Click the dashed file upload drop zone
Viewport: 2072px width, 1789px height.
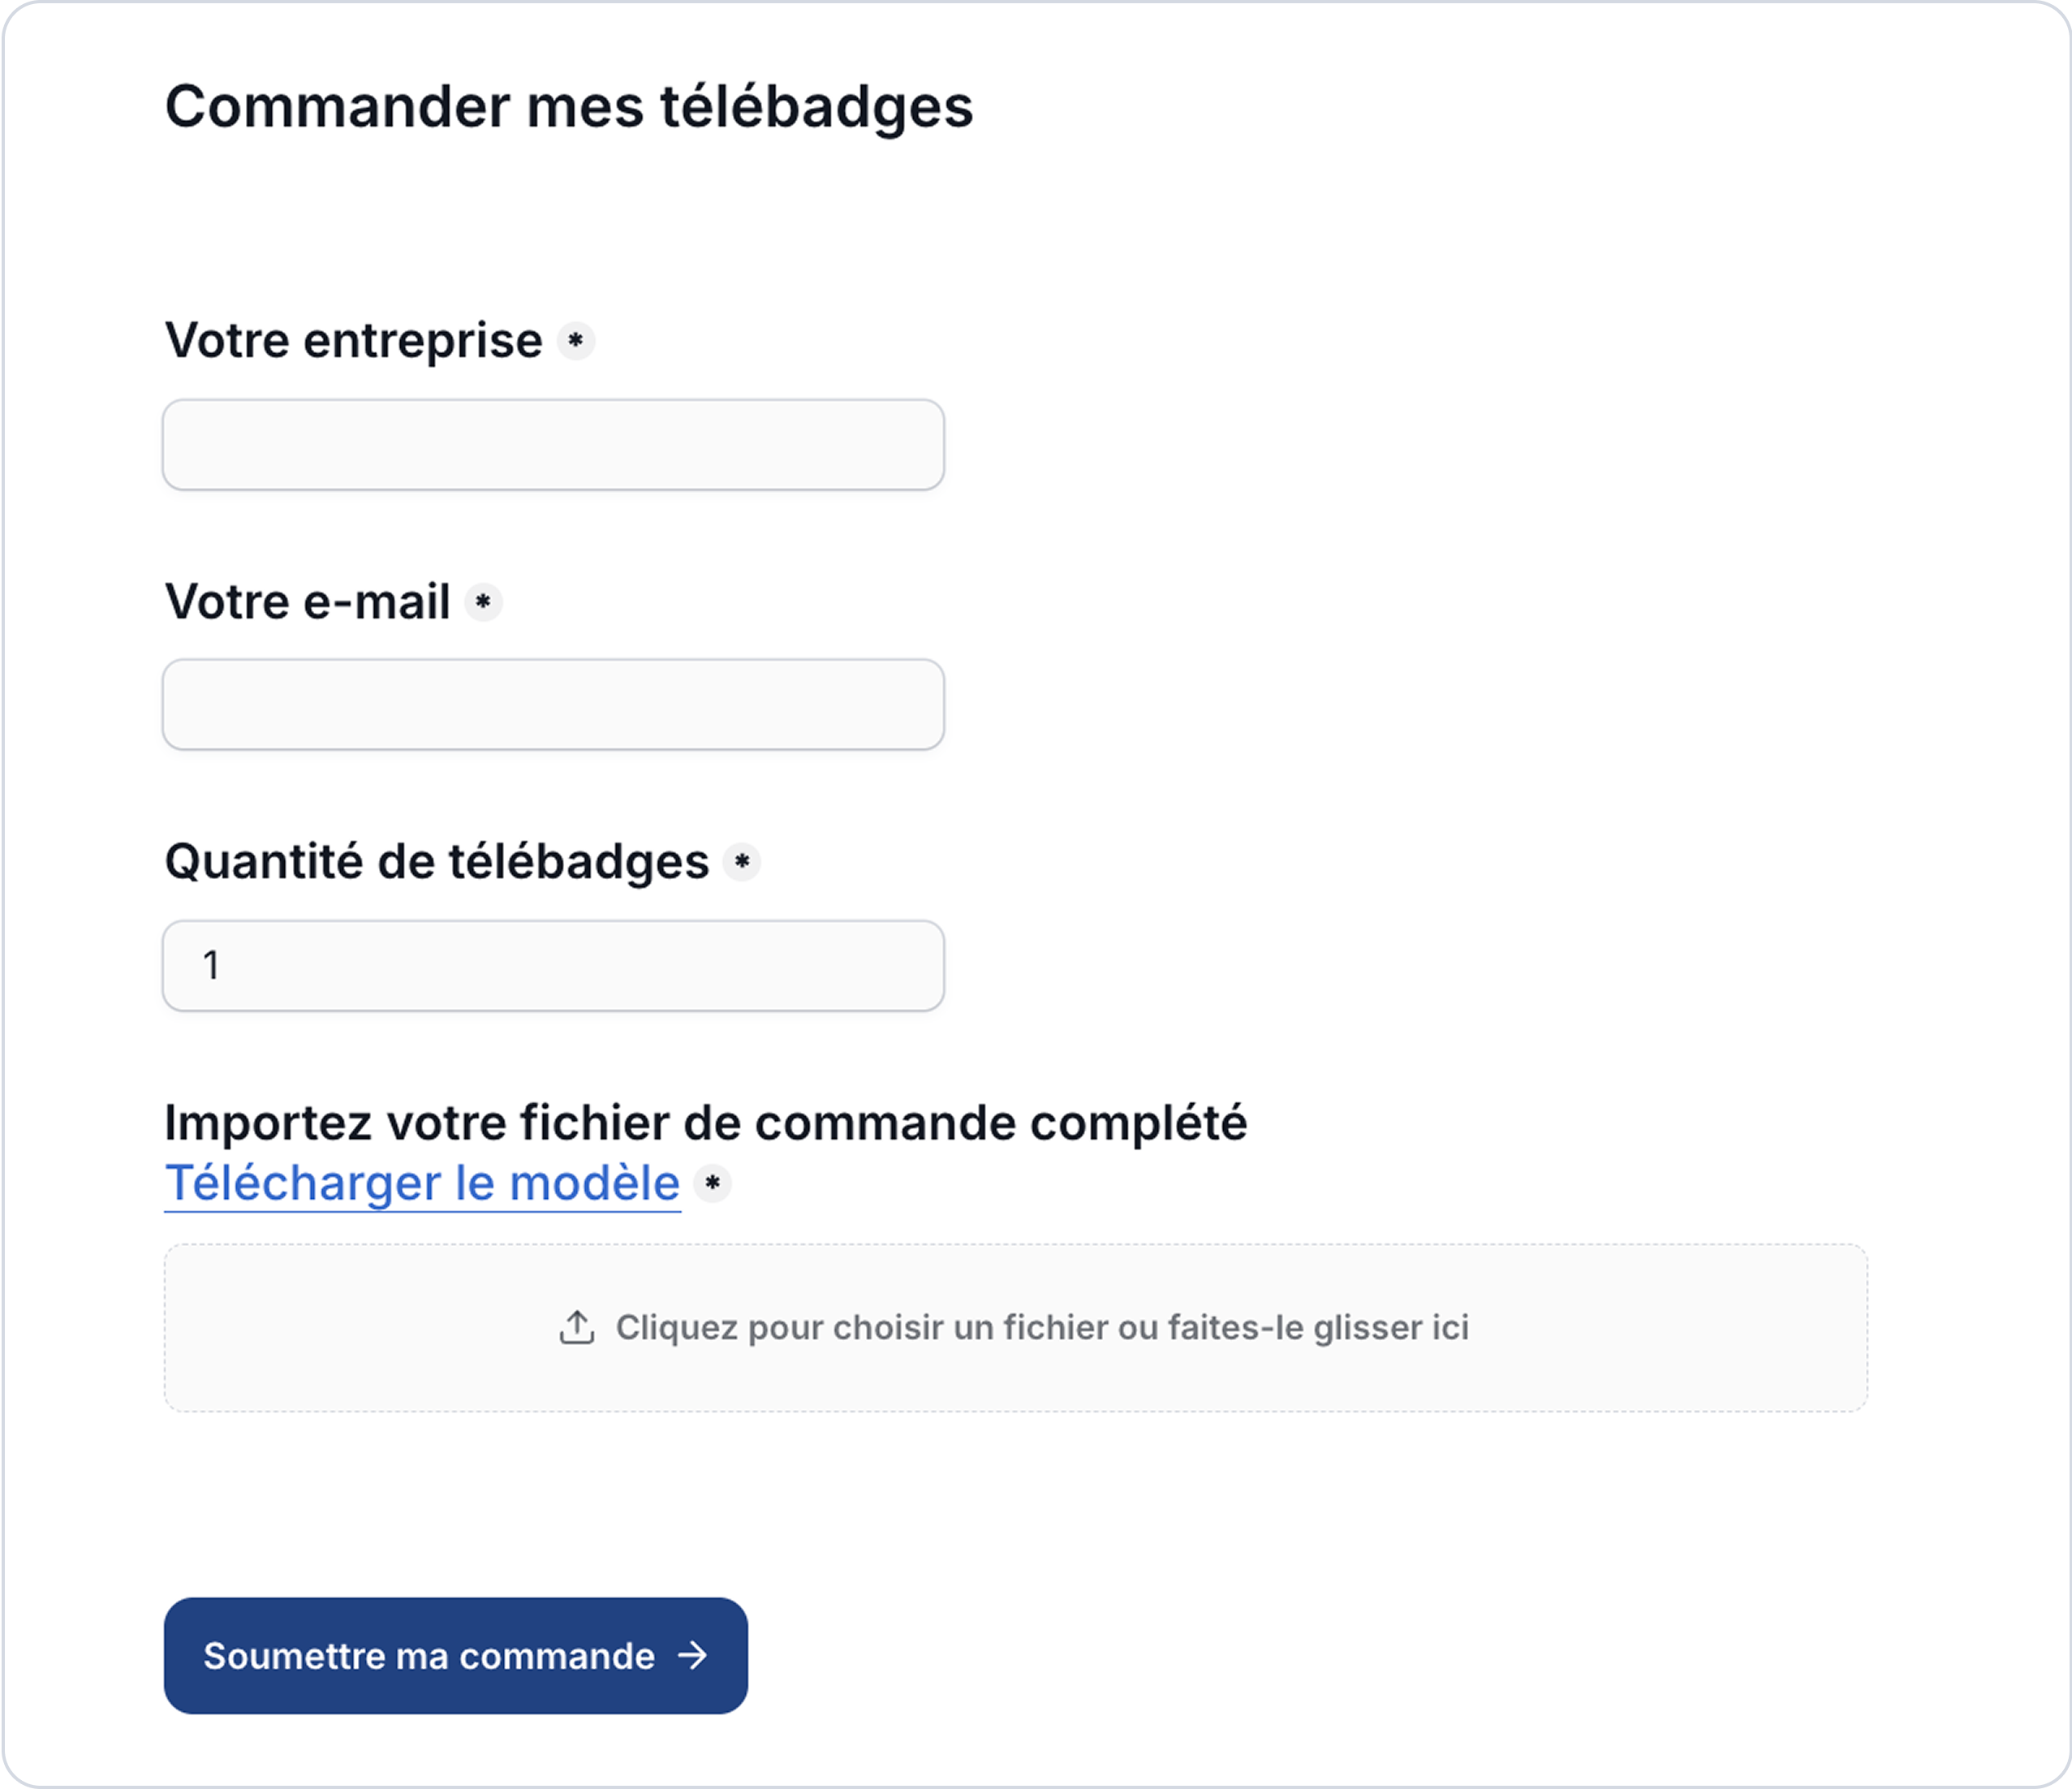(x=1015, y=1380)
